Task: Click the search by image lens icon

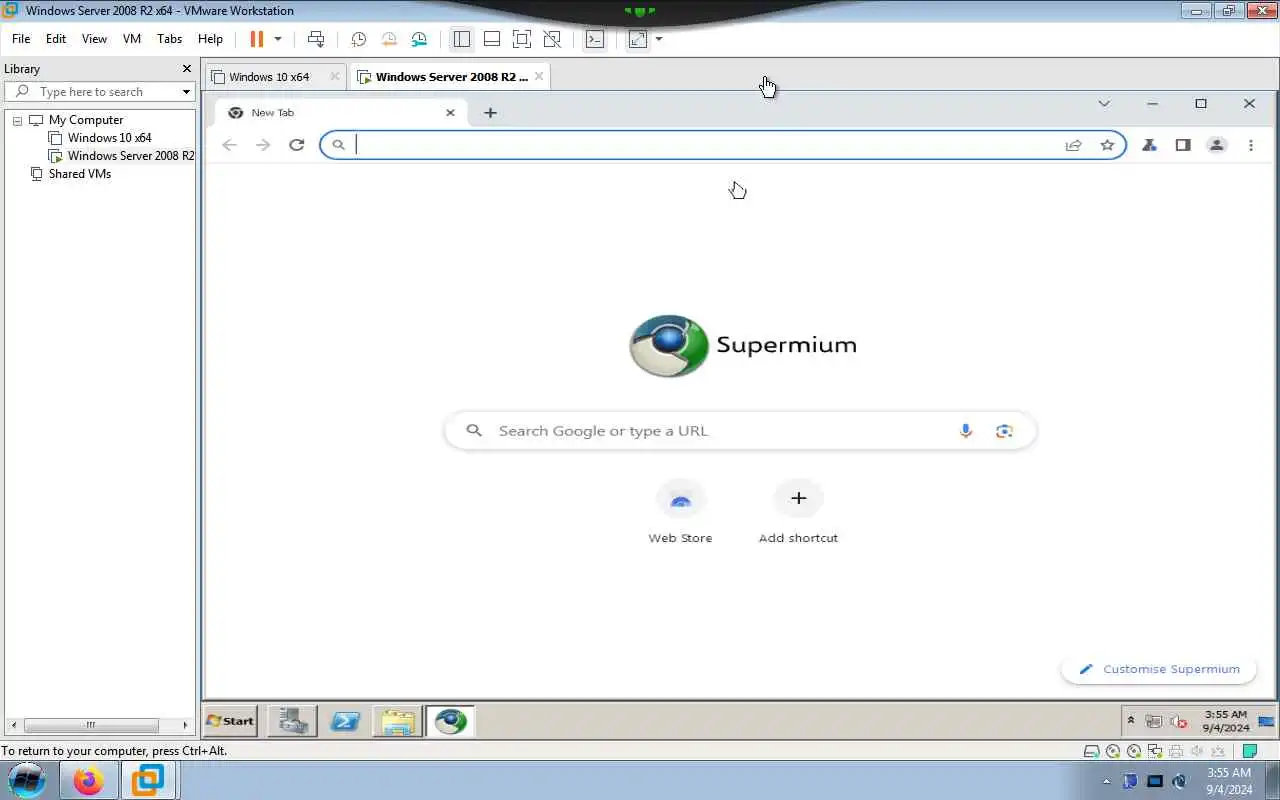Action: coord(1004,431)
